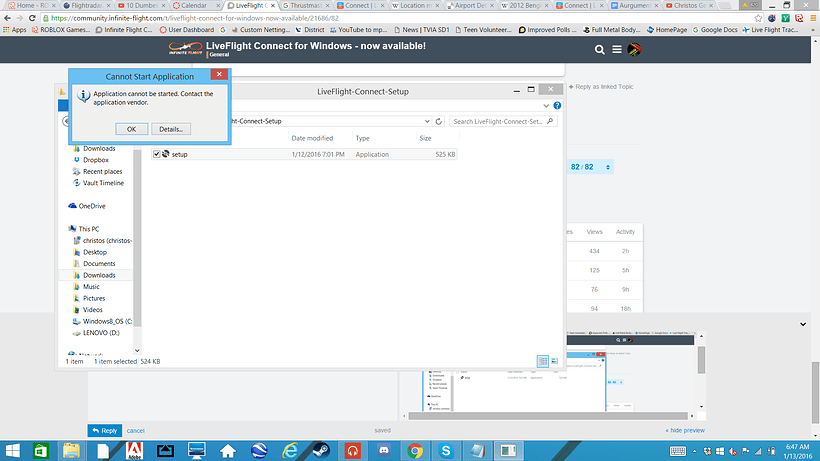Go back in Chrome
This screenshot has width=820, height=461.
7,18
